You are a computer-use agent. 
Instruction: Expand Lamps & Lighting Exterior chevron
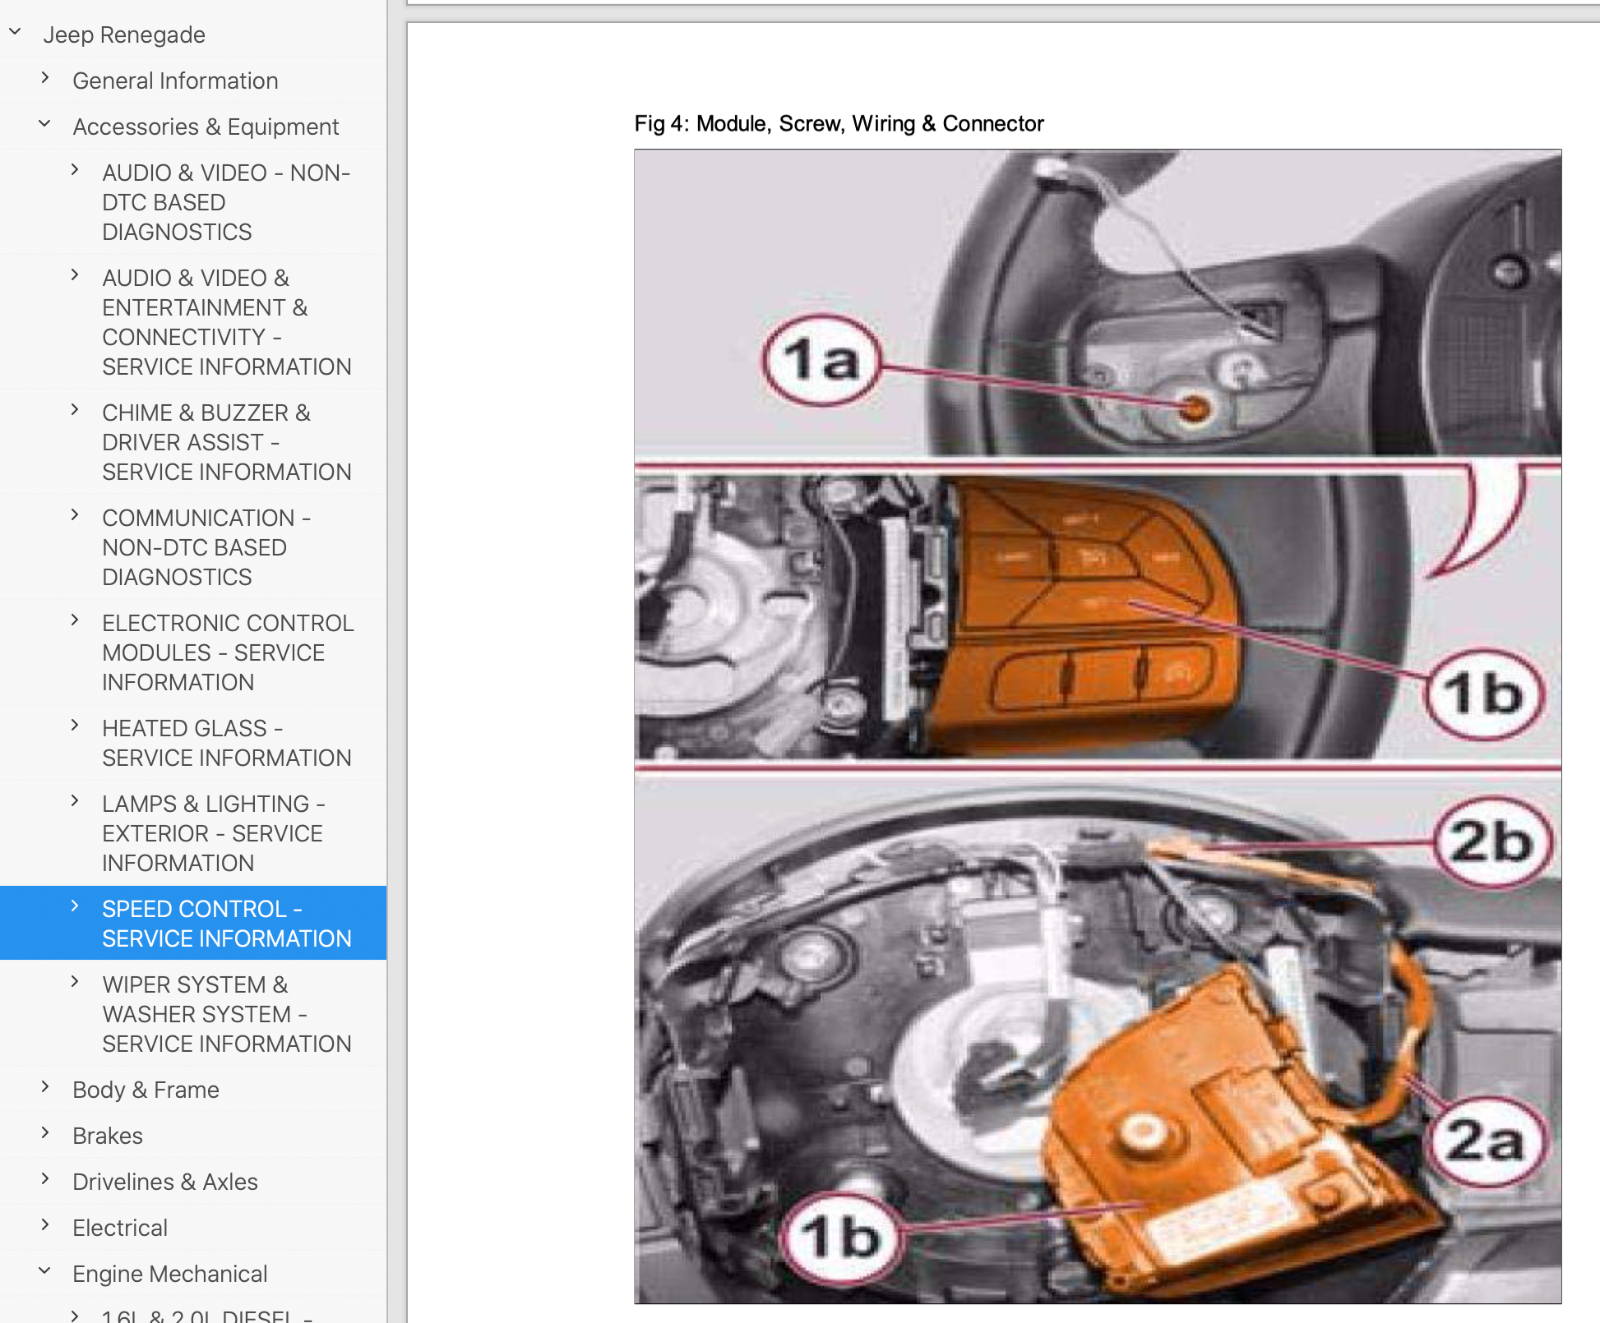click(x=75, y=802)
